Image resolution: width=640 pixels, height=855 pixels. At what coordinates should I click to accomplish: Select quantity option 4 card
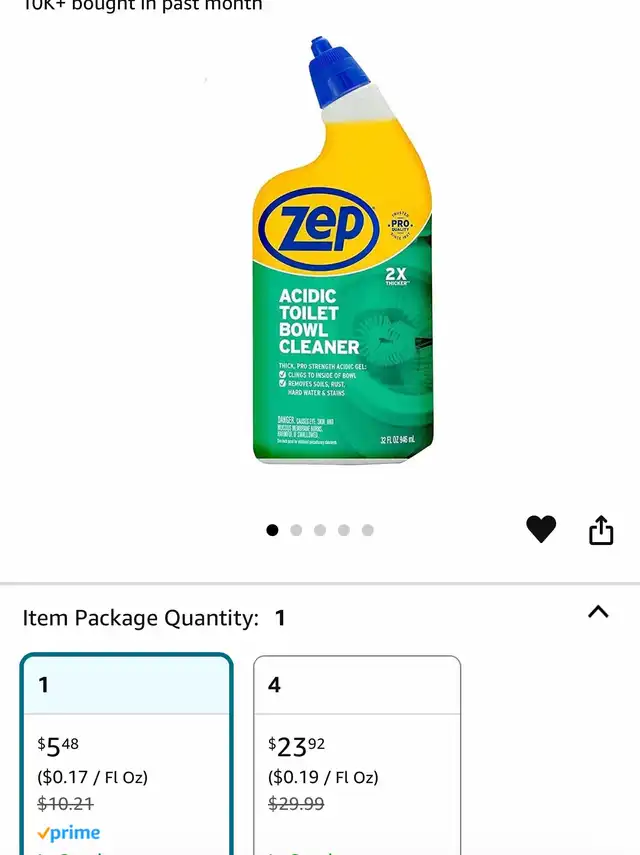pos(357,755)
